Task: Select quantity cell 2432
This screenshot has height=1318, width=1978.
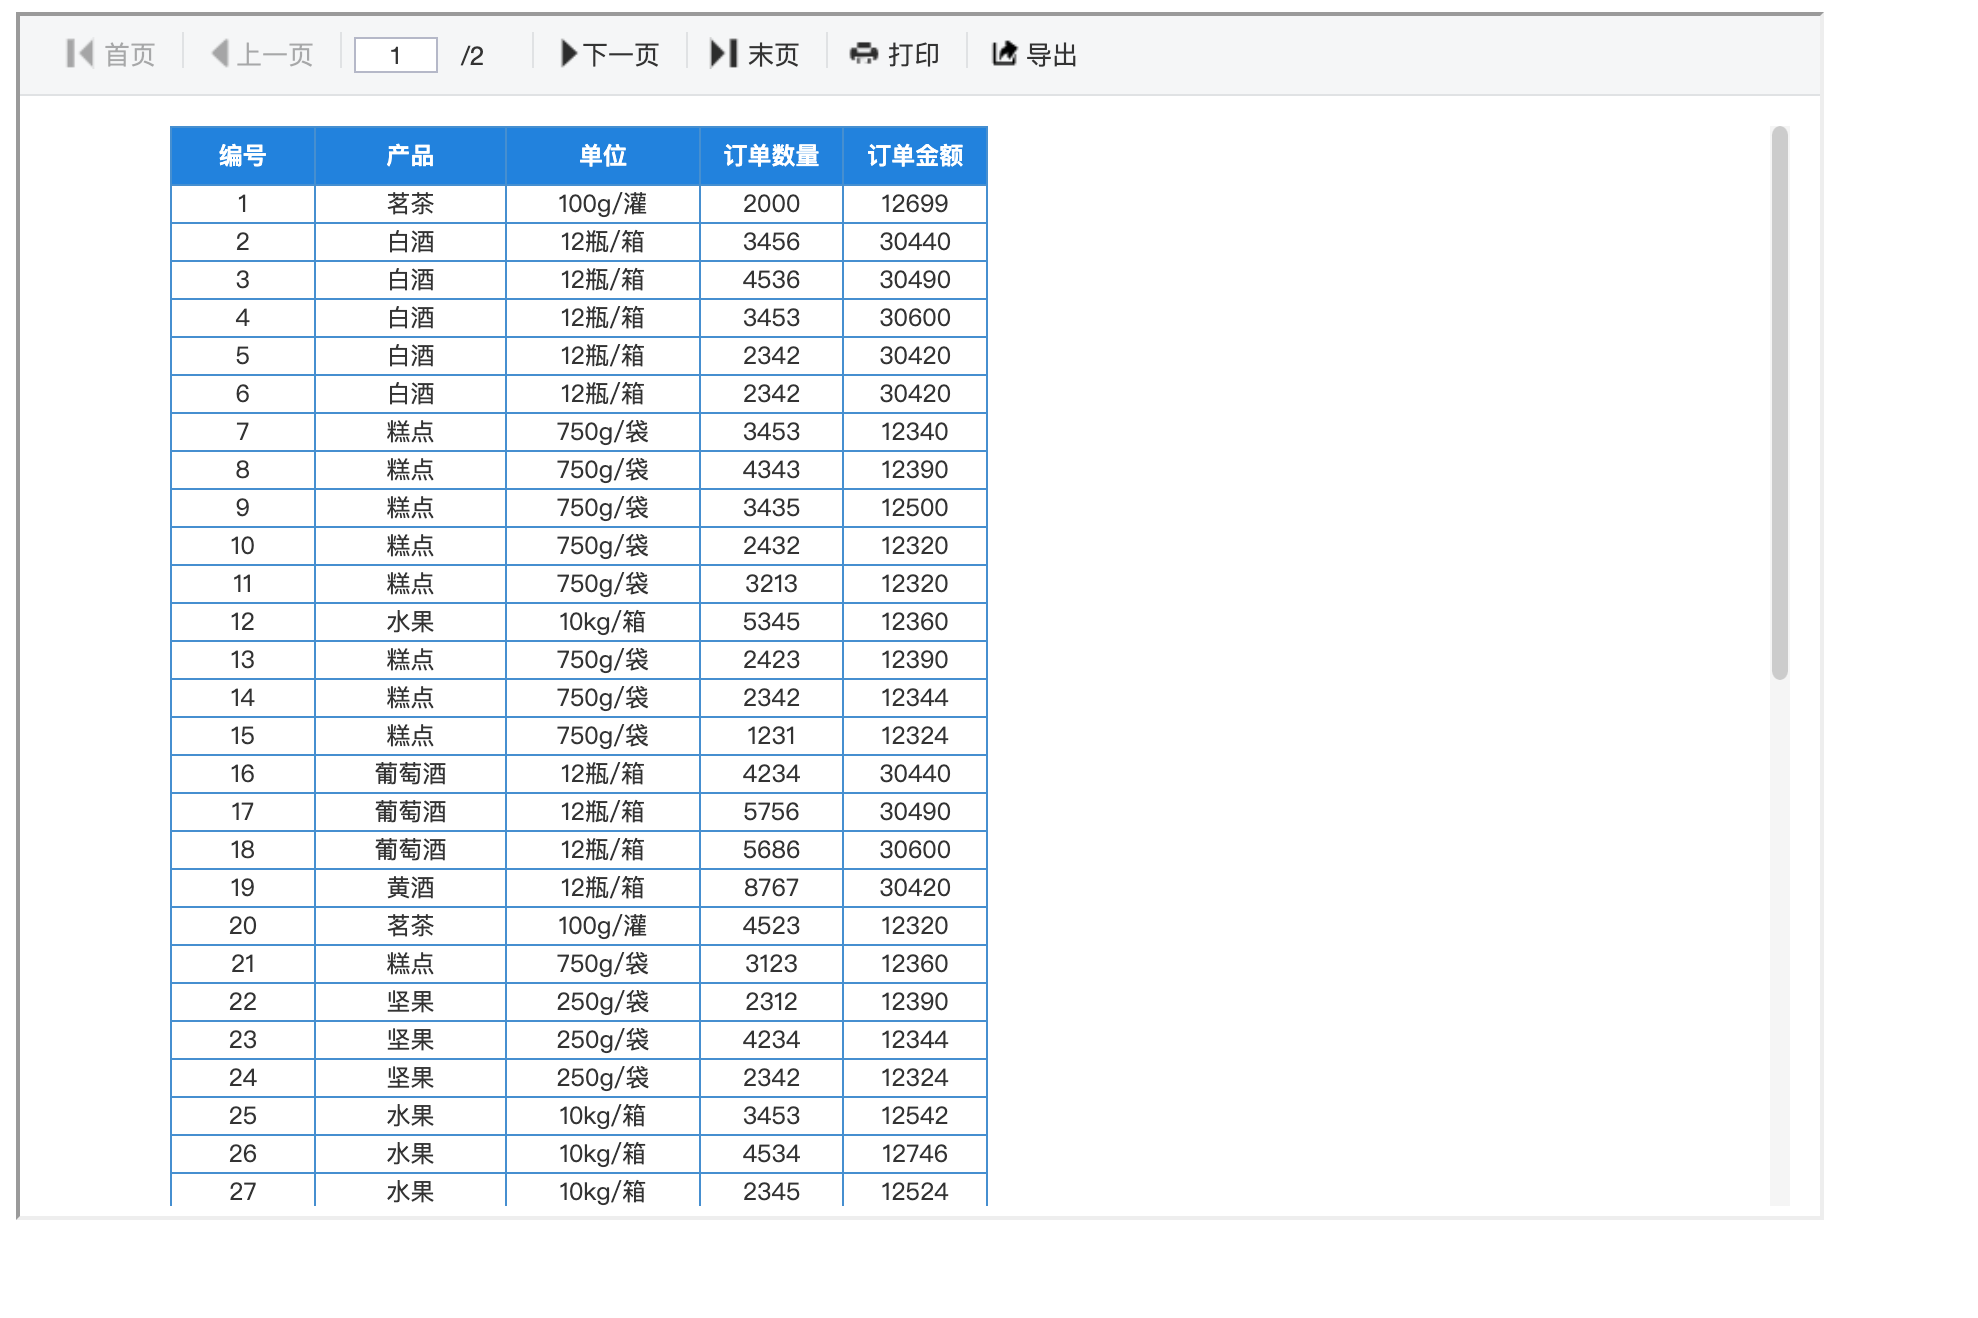Action: tap(771, 546)
